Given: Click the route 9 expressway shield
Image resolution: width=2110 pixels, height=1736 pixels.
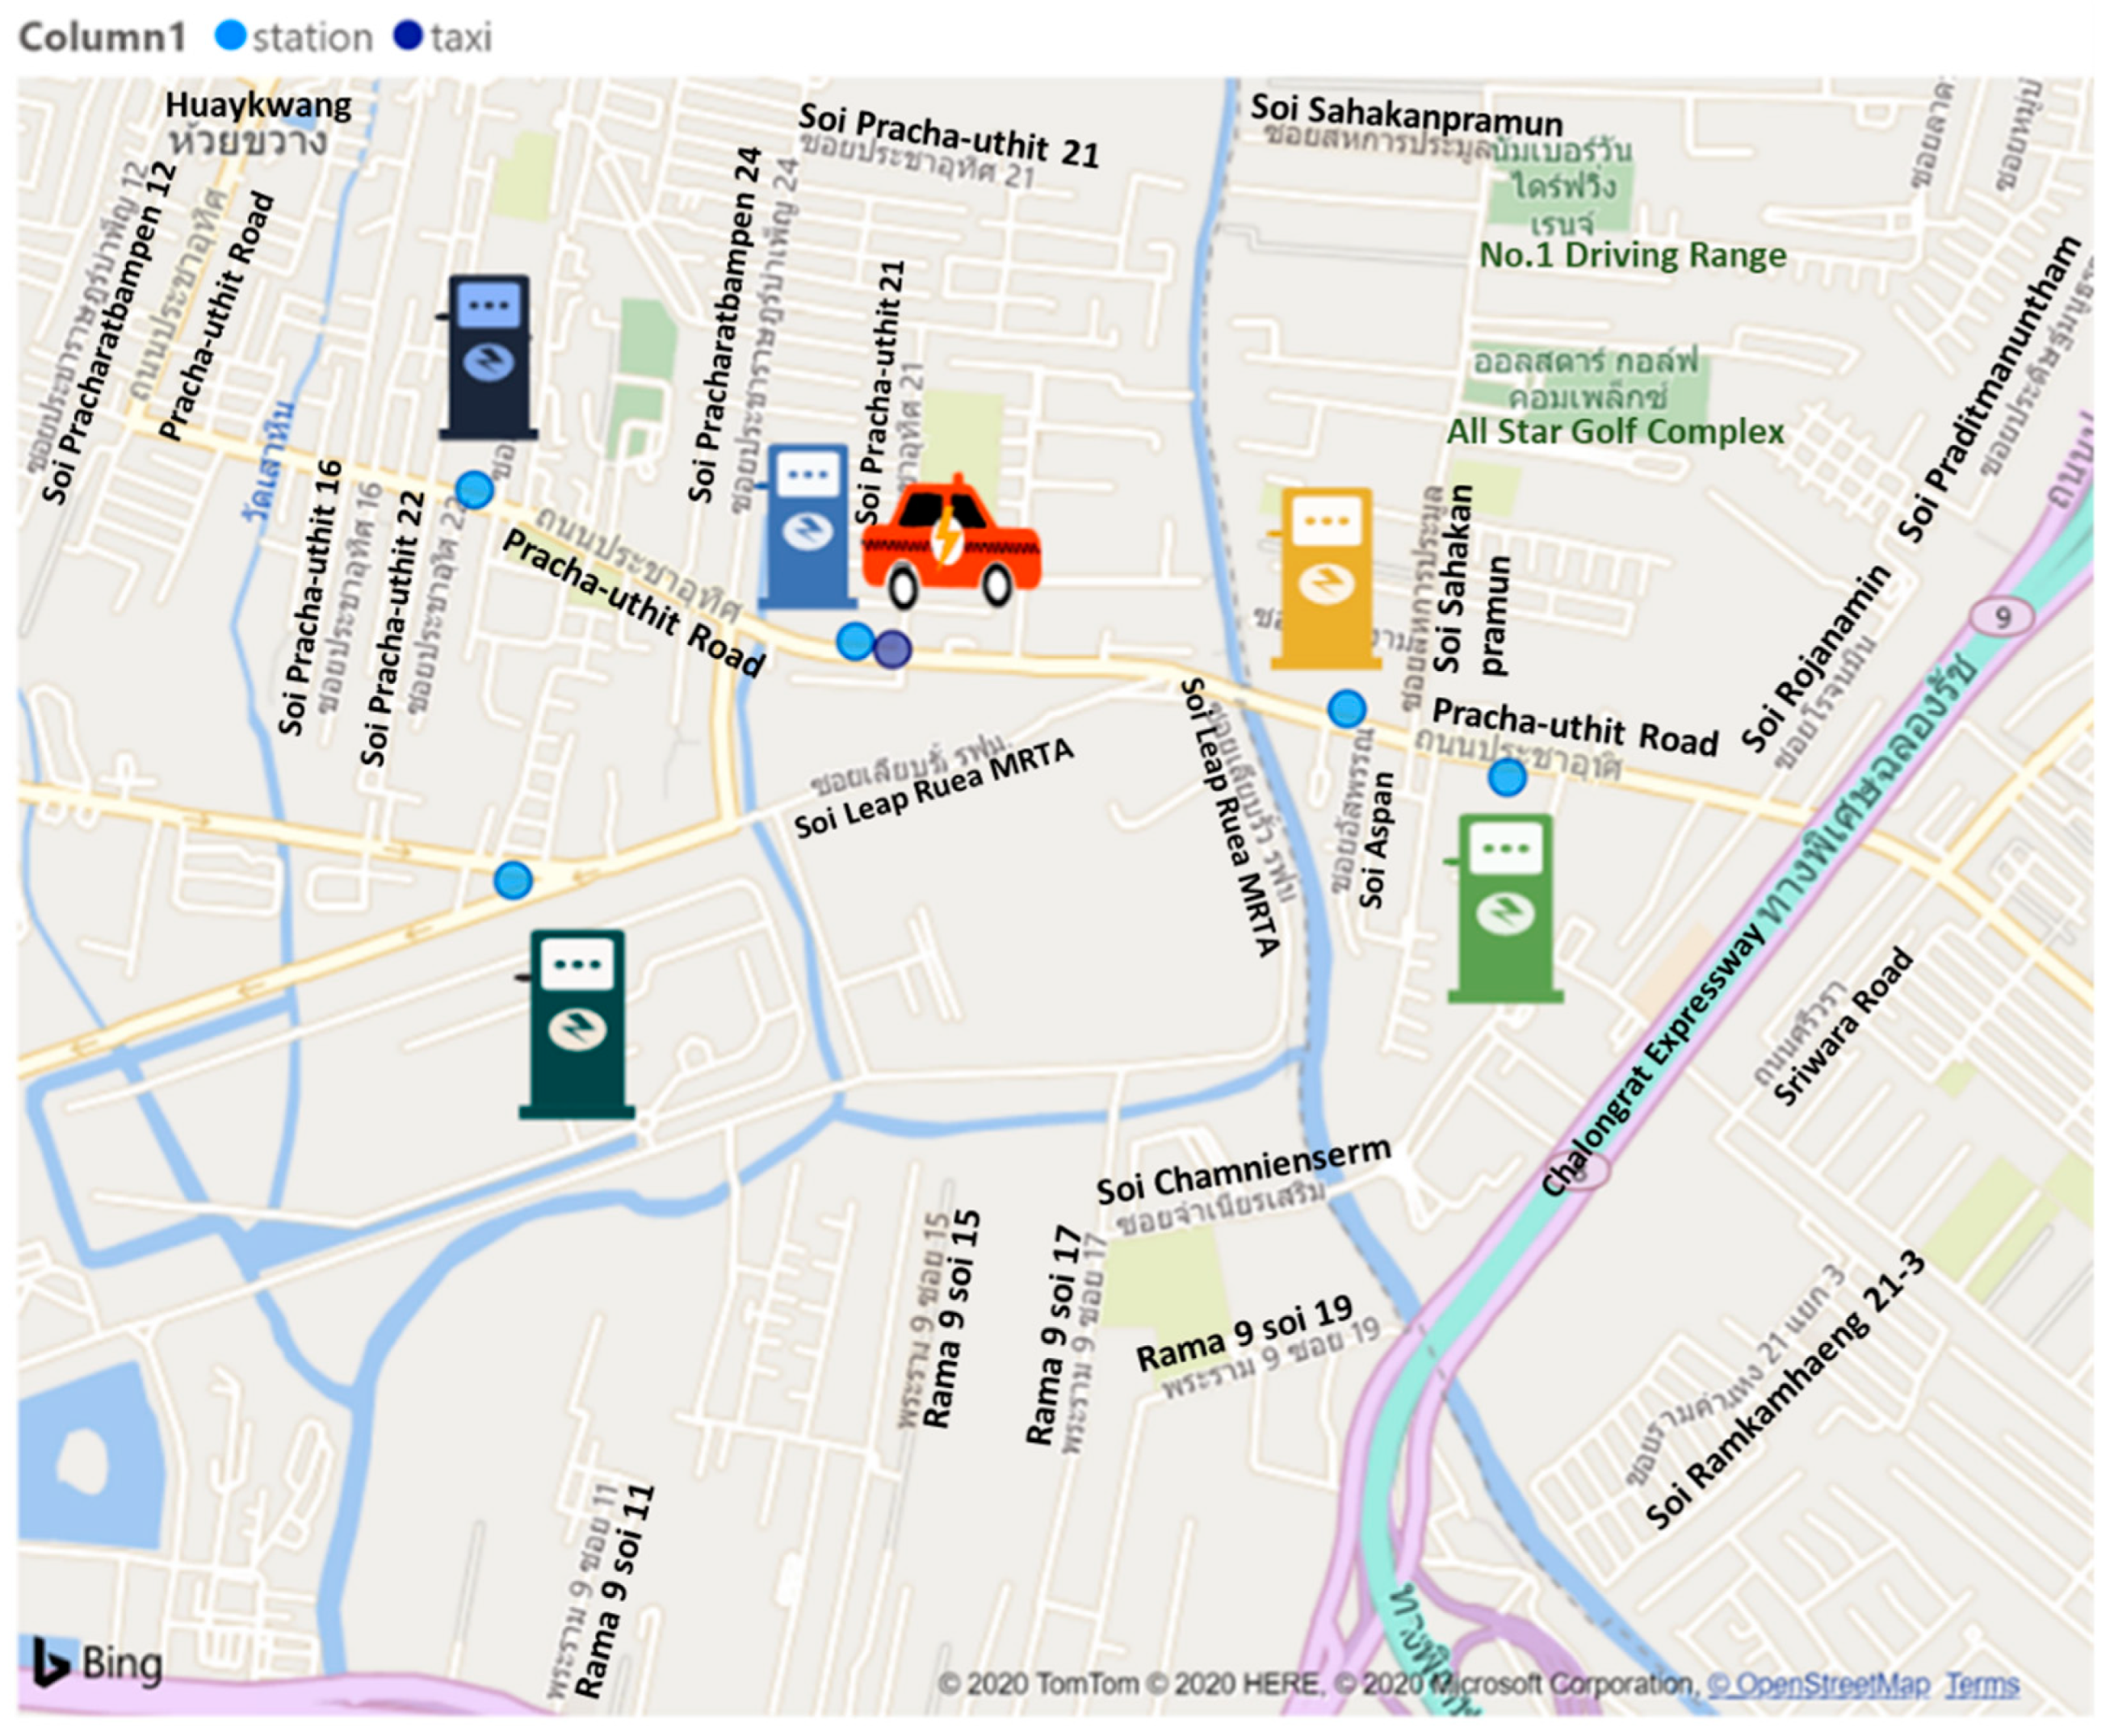Looking at the screenshot, I should pos(2001,617).
